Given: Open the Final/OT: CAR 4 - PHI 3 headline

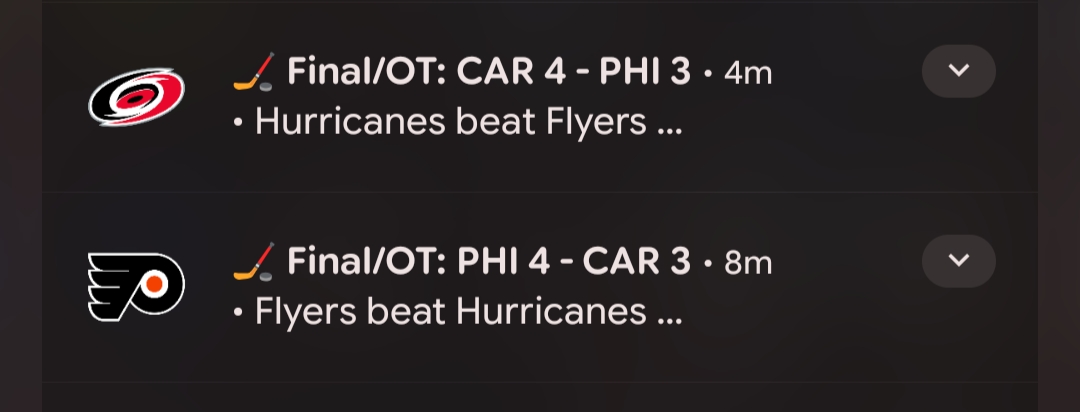Looking at the screenshot, I should coord(489,72).
